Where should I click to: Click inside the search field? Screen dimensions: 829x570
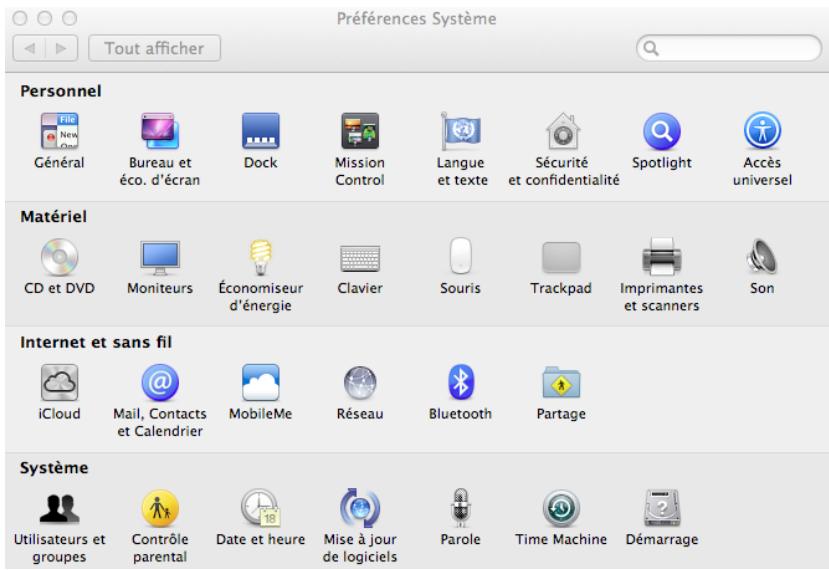click(729, 48)
